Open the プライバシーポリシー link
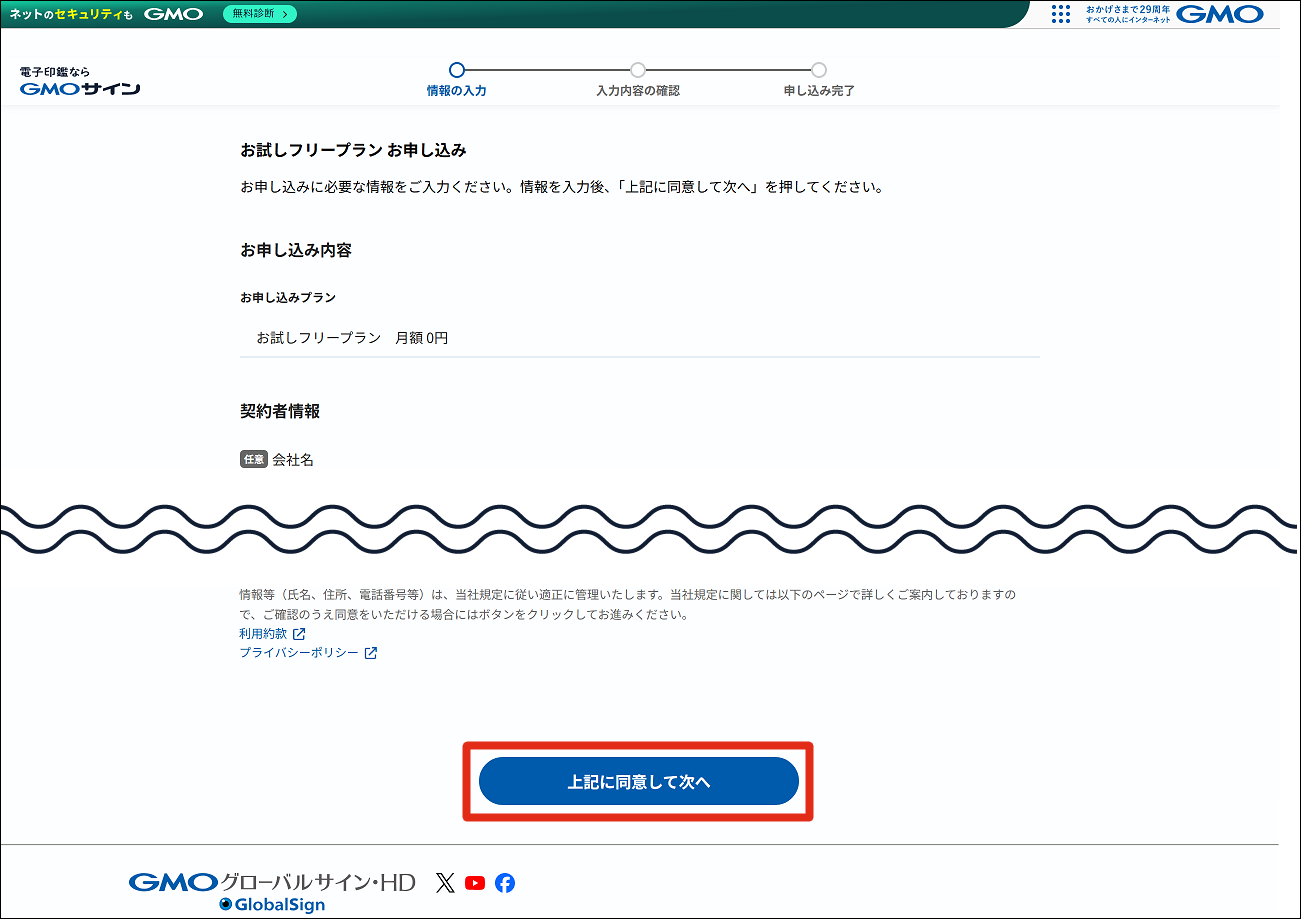The width and height of the screenshot is (1301, 919). tap(296, 652)
